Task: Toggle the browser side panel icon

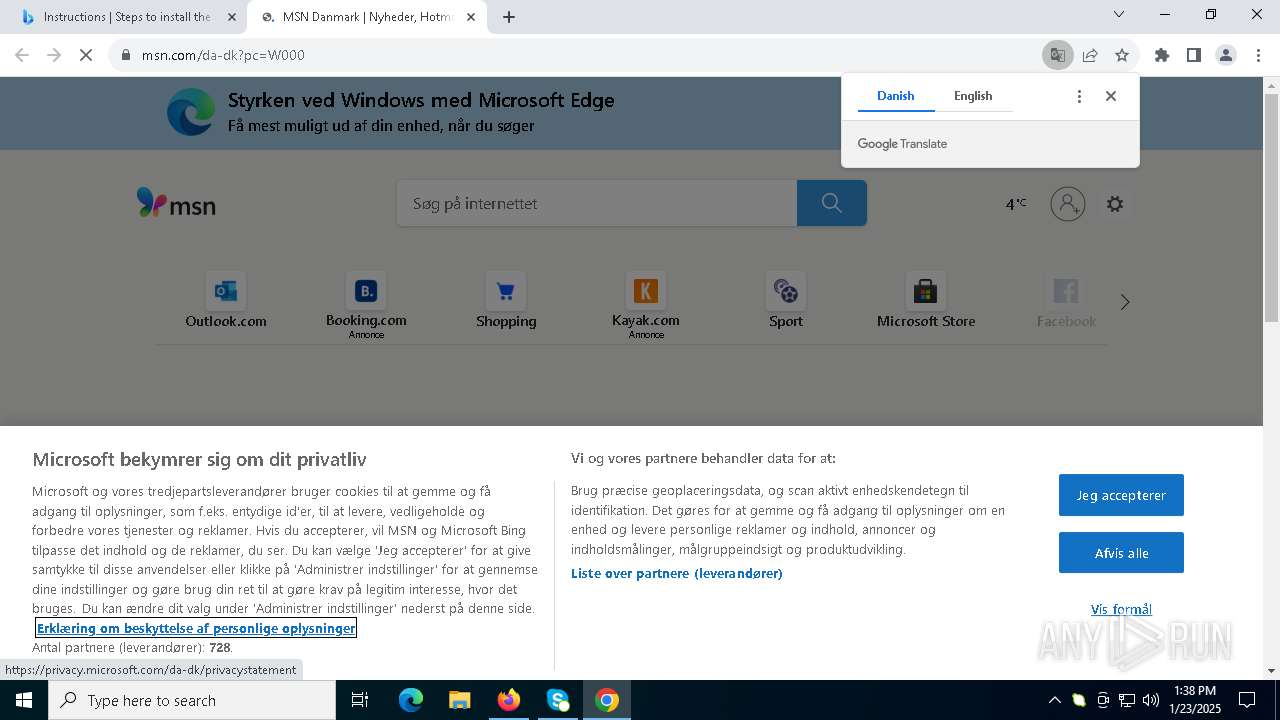Action: 1193,55
